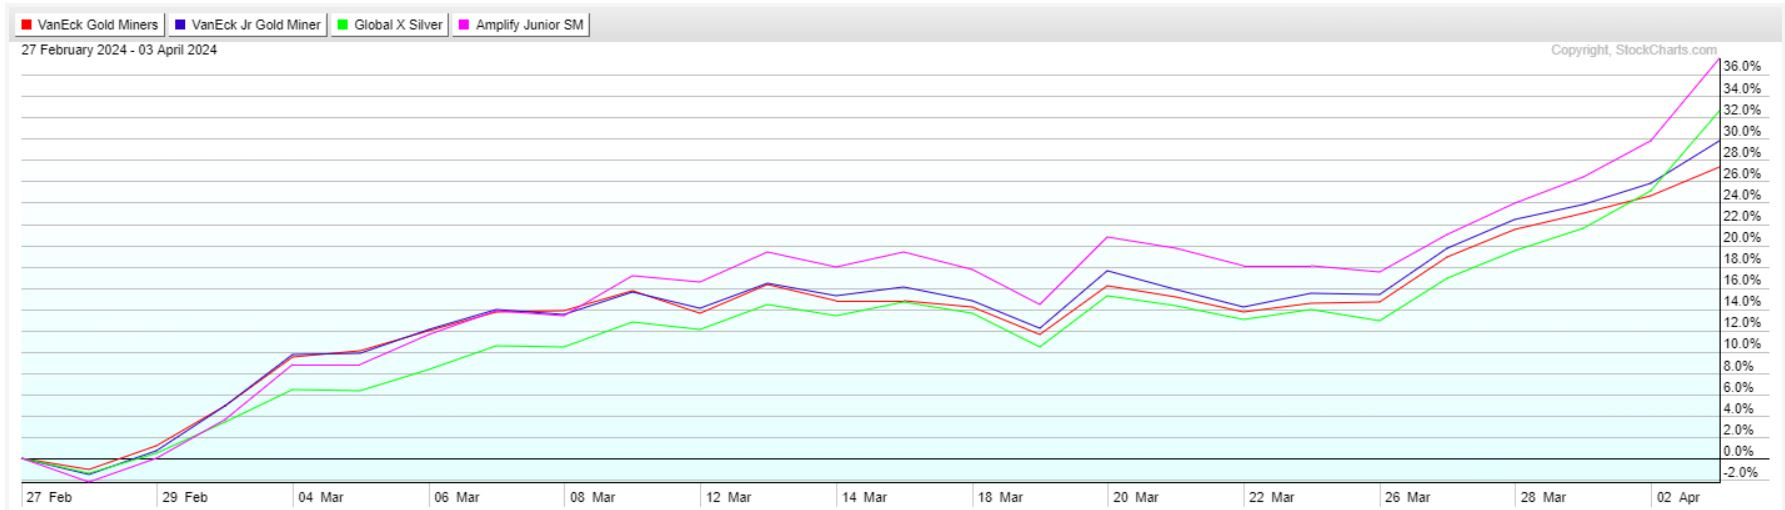
Task: Click the blue swatch for VanEck Jr Gold Miner
Action: point(180,25)
